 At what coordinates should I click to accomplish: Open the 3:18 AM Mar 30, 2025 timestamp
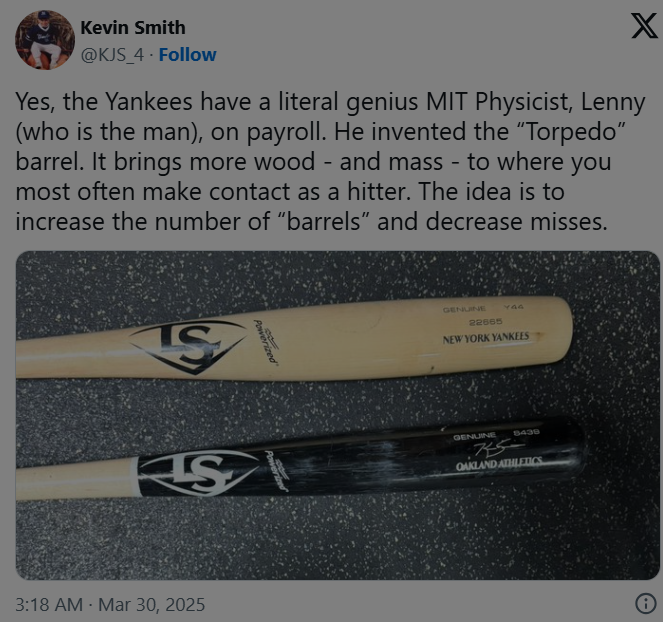(x=110, y=604)
